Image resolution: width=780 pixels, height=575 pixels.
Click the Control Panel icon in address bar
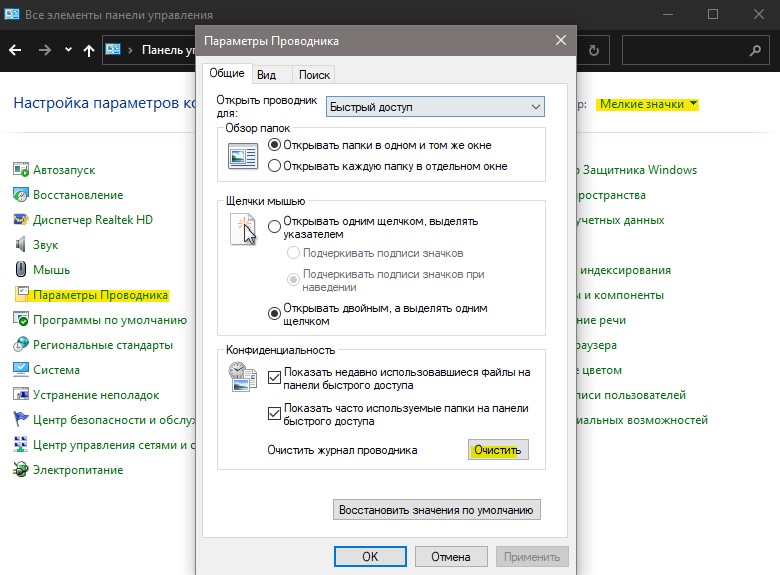pos(113,49)
